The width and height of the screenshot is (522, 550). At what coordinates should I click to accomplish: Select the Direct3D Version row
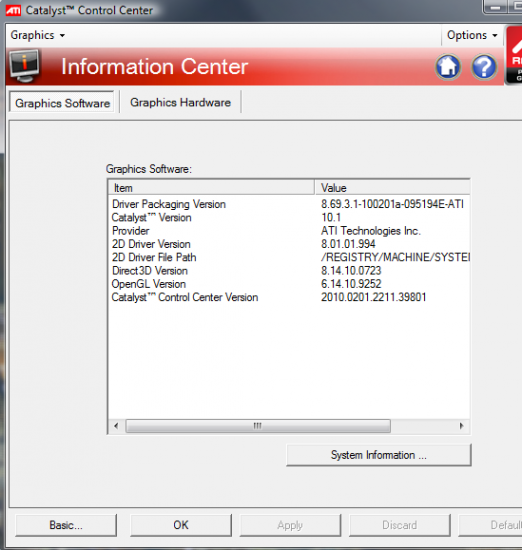coord(289,271)
